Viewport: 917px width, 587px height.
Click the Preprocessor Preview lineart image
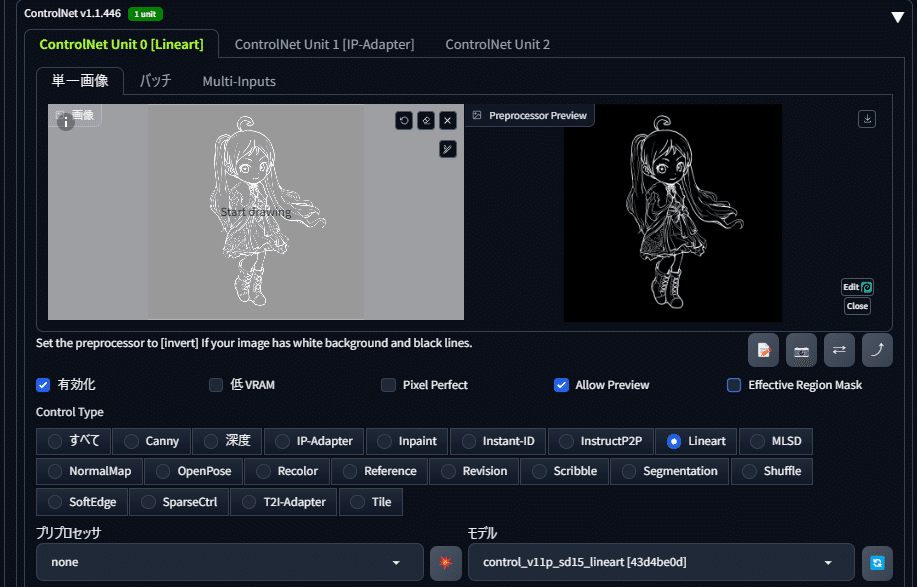coord(673,213)
